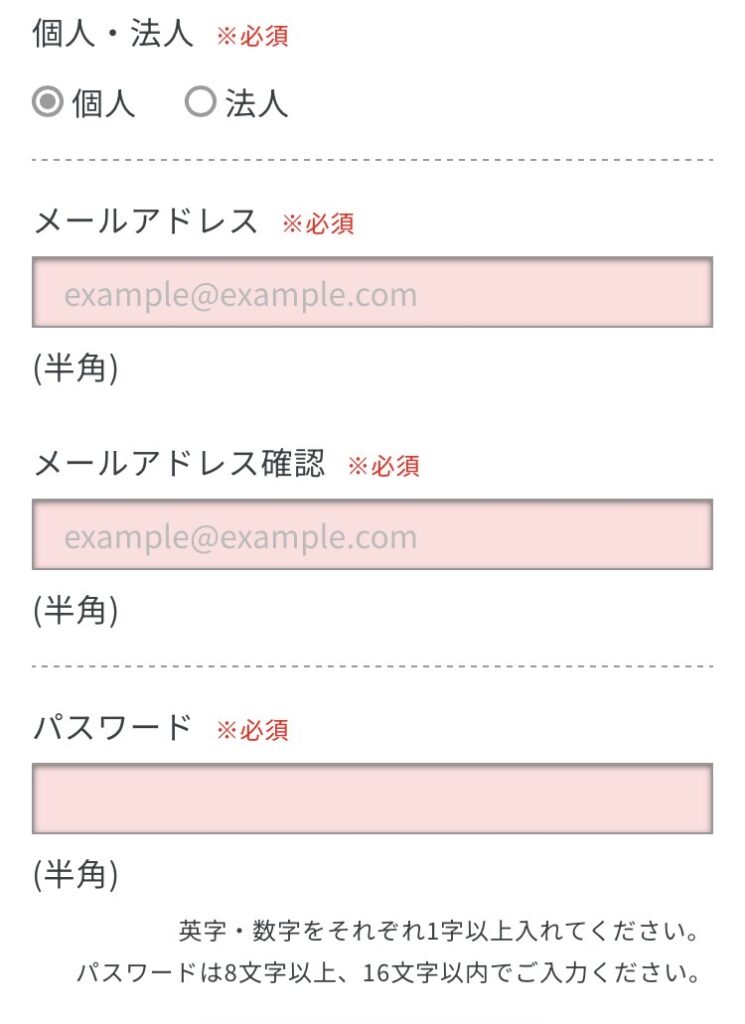
Task: Click the 法人 option label text
Action: (x=257, y=103)
